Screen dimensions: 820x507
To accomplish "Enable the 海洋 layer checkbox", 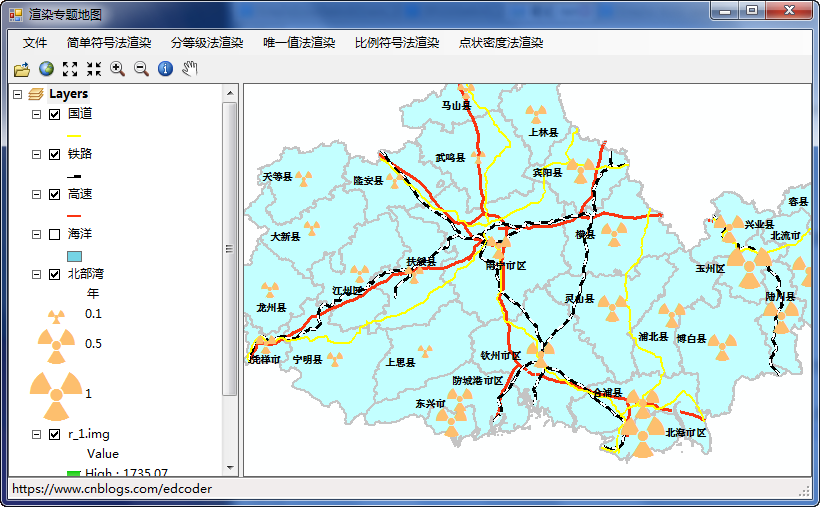I will [55, 235].
